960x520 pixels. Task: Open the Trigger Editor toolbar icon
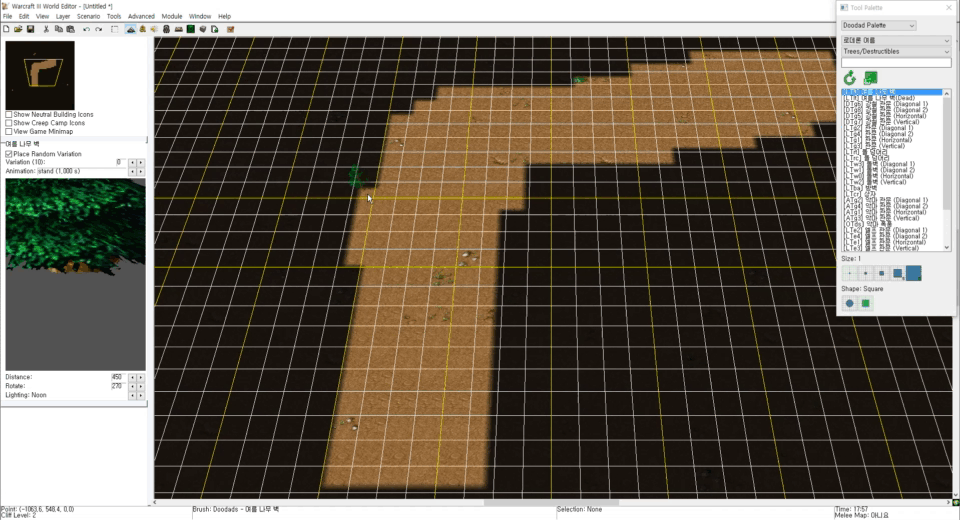(143, 29)
